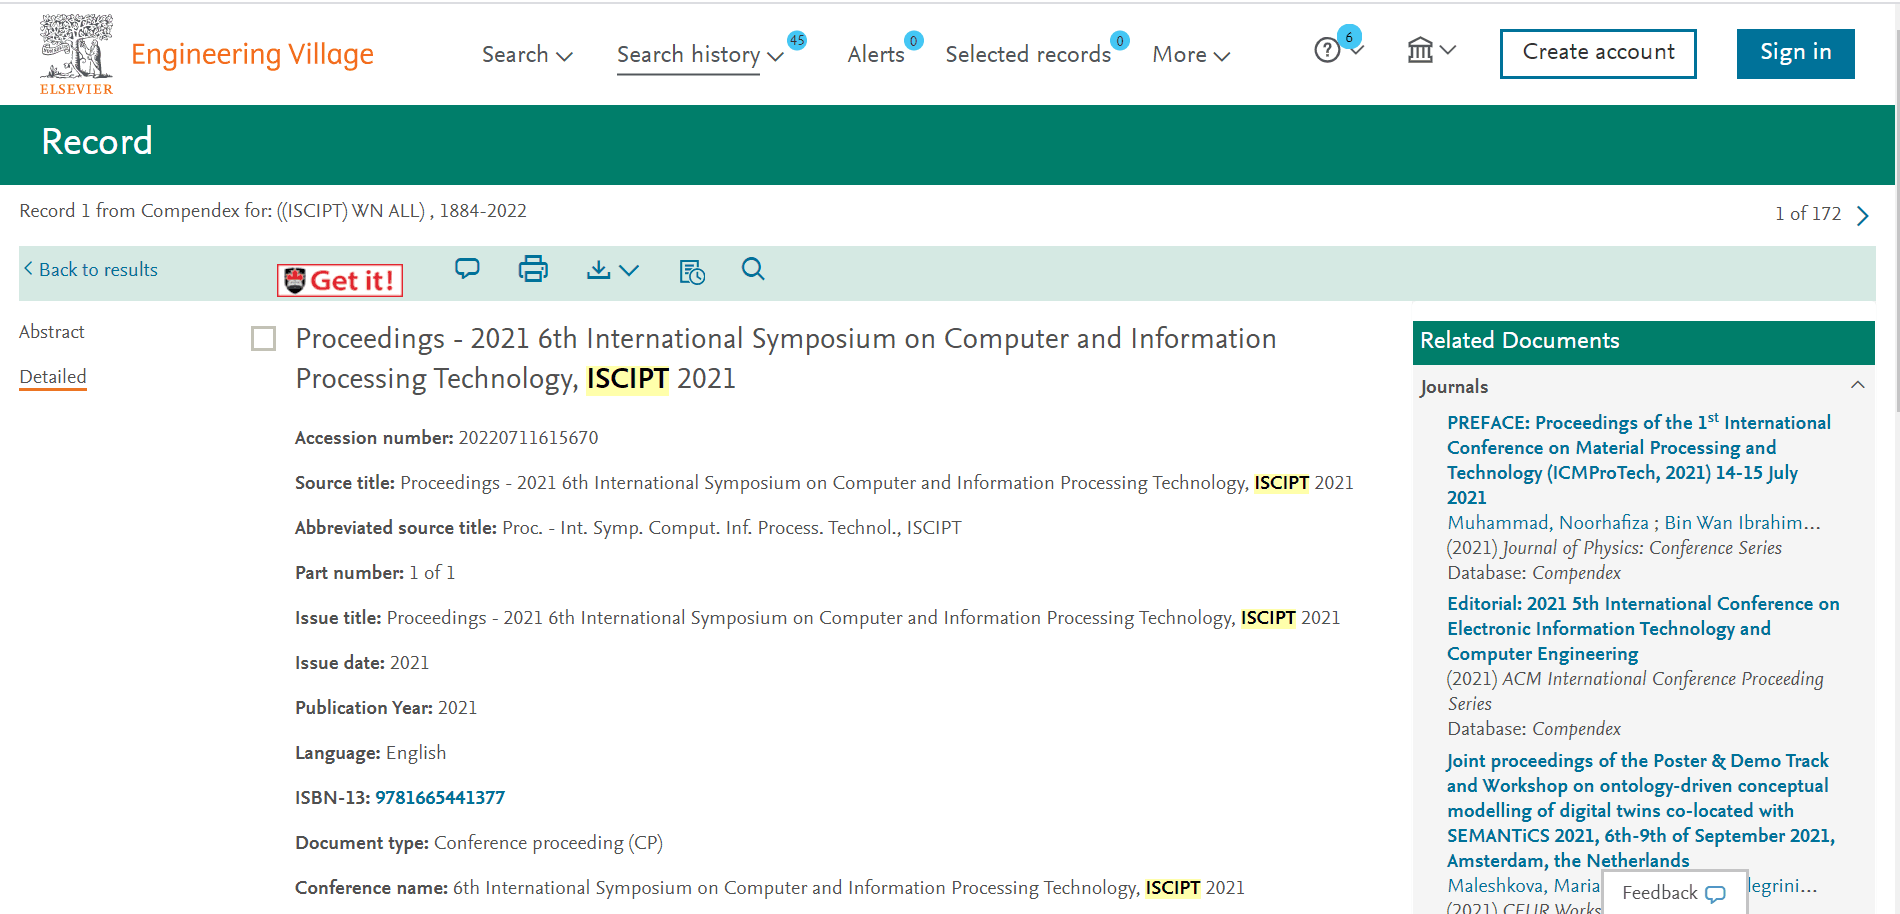Open the Engineering Village home link
1900x914 pixels.
coord(252,54)
